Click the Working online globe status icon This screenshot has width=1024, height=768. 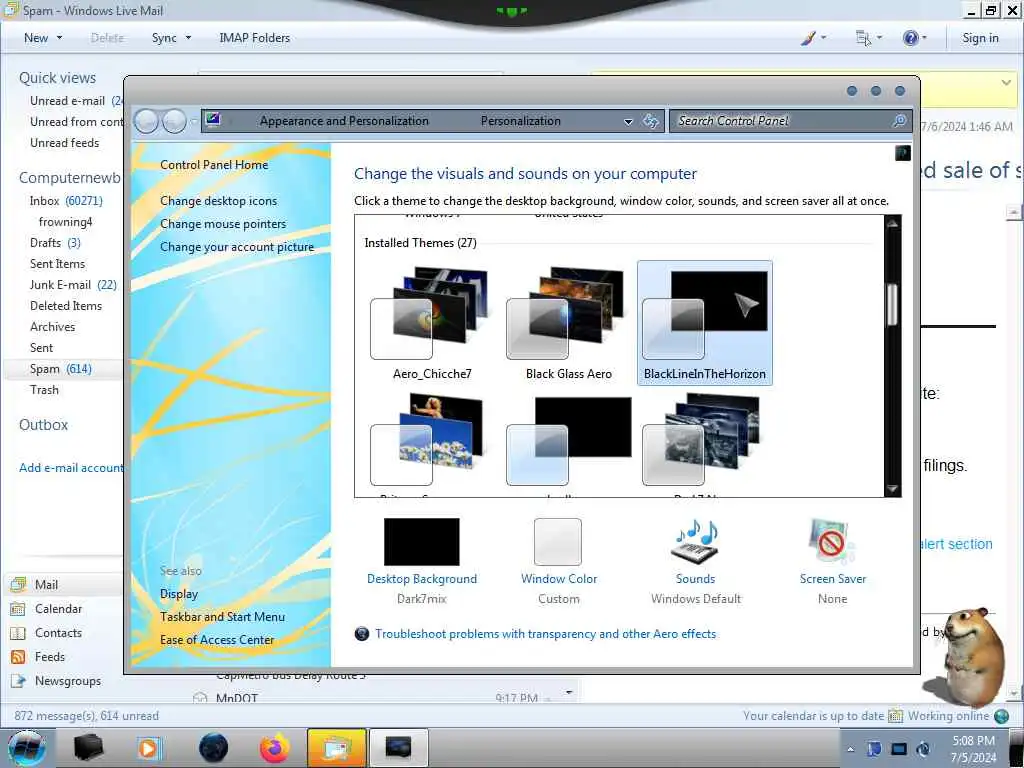[1001, 716]
